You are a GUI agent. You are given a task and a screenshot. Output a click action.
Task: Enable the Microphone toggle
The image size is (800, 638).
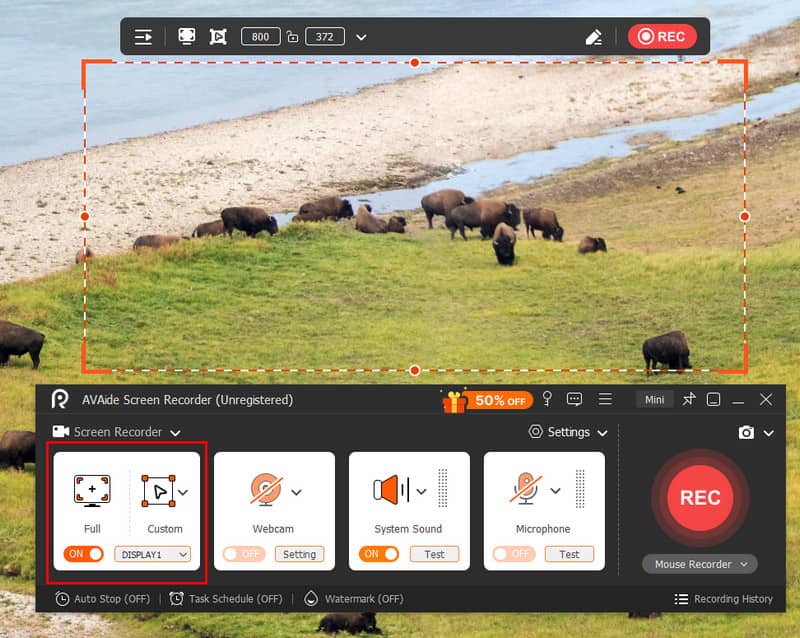coord(515,554)
